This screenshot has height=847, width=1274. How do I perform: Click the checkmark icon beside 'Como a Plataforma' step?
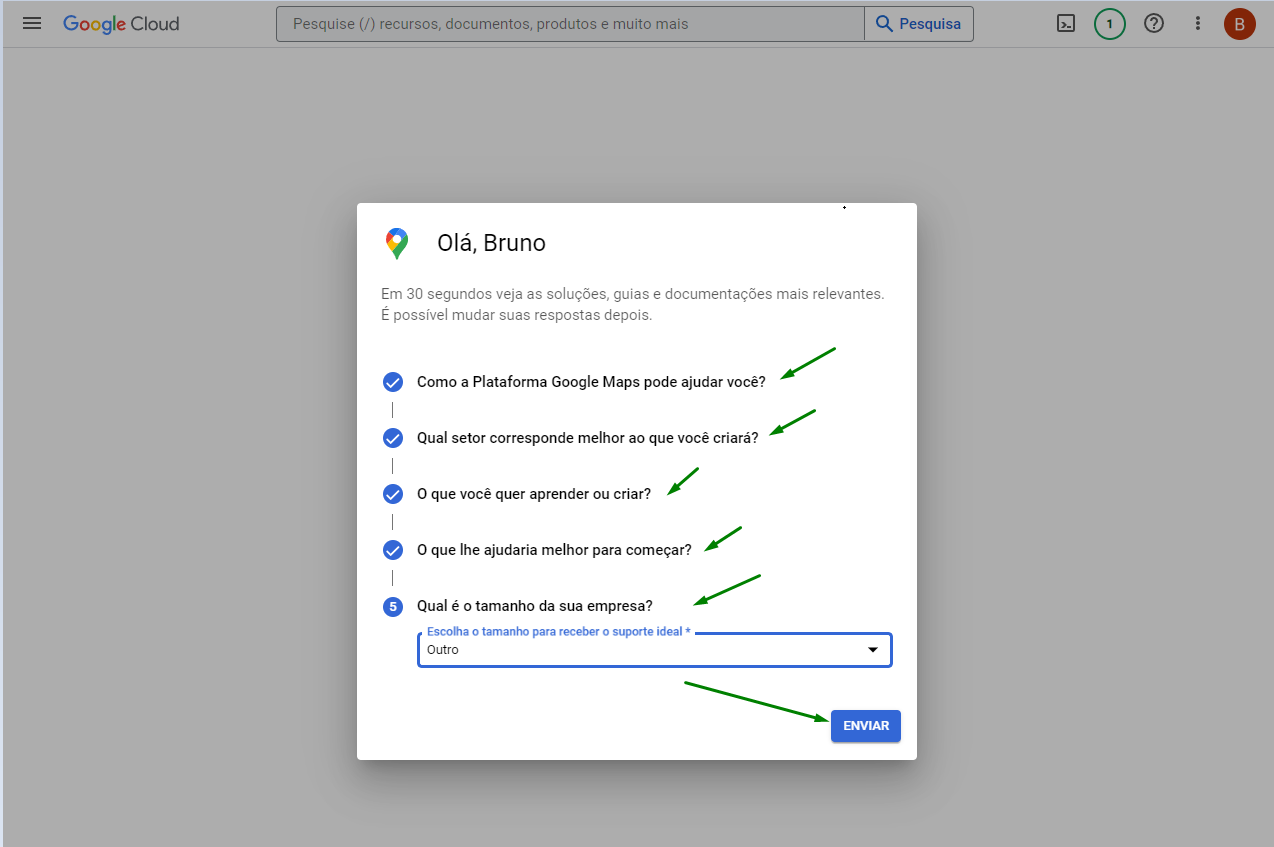coord(393,382)
